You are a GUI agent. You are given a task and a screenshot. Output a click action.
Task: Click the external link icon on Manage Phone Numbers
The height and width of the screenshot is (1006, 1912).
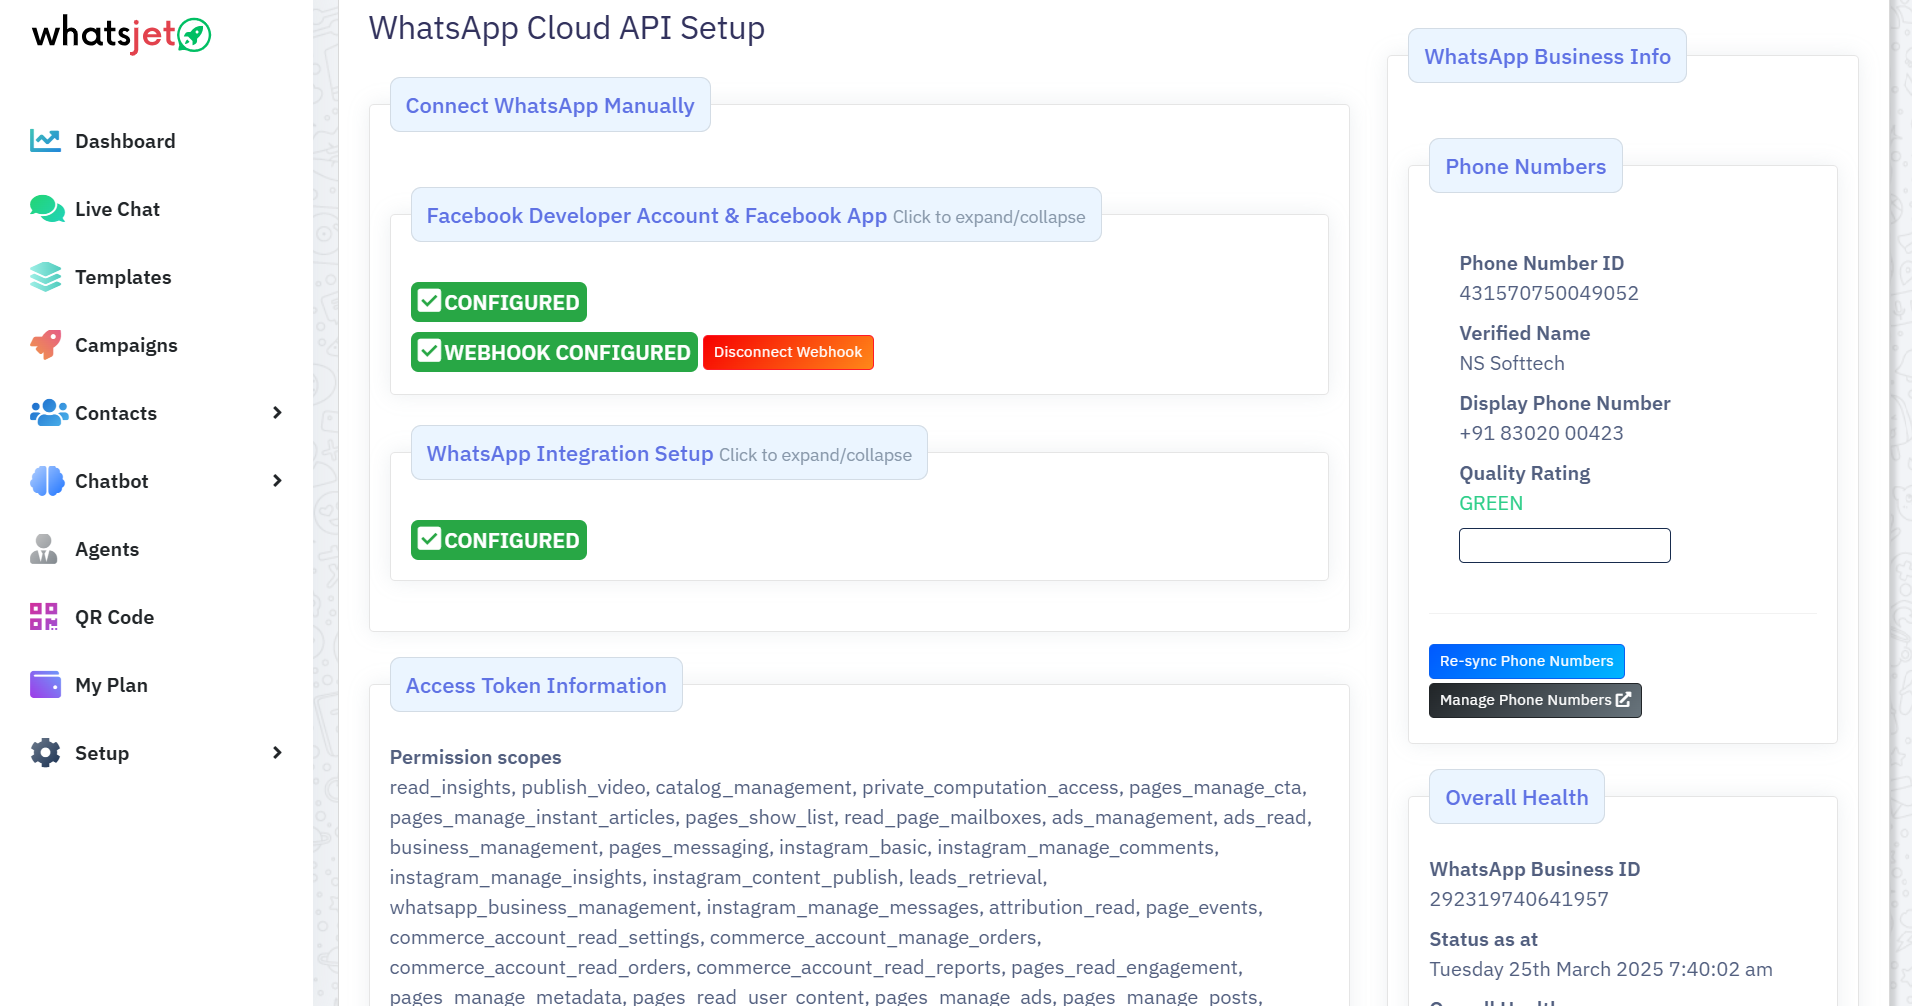tap(1623, 700)
